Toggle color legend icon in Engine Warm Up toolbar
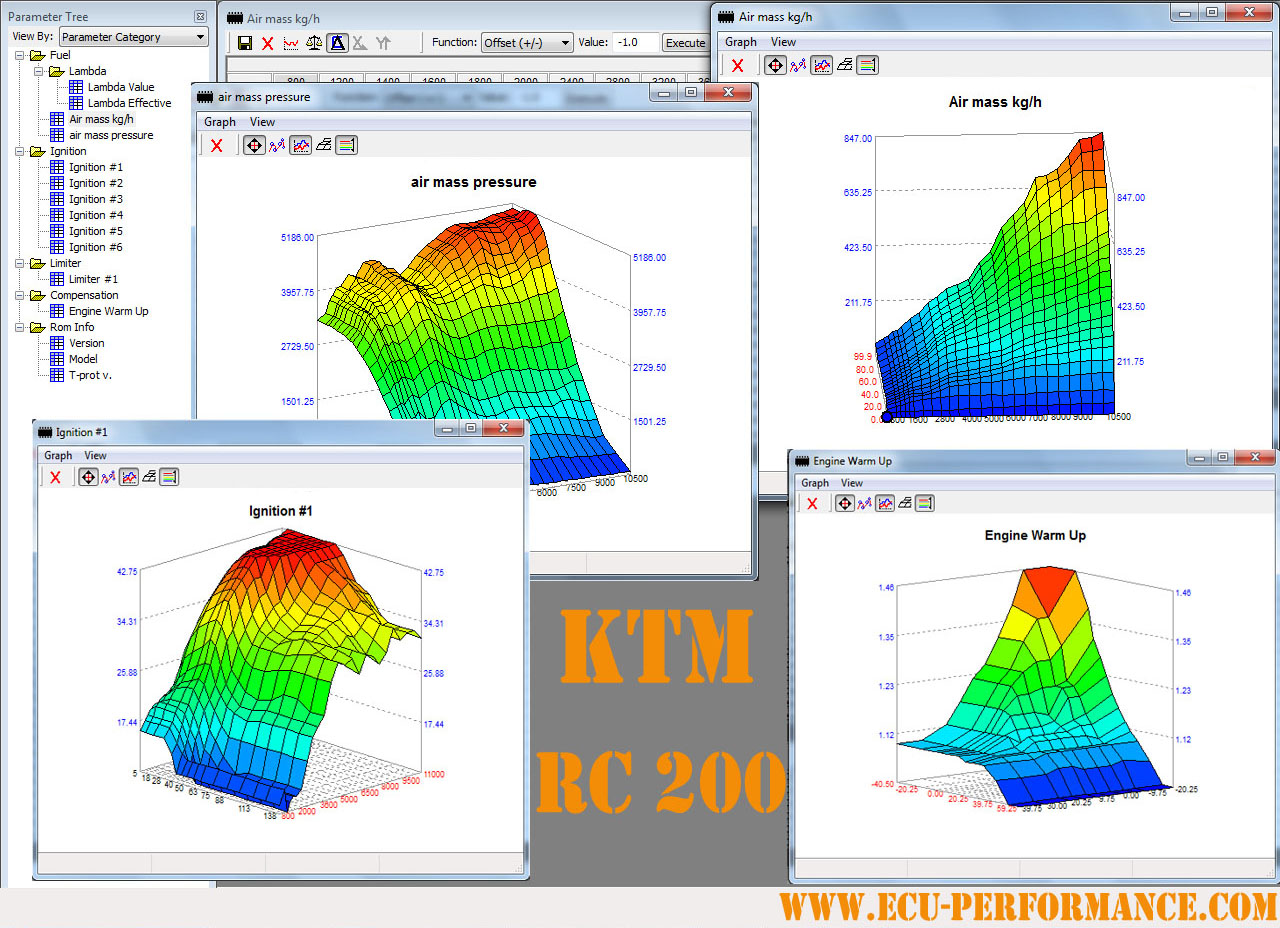 coord(925,503)
